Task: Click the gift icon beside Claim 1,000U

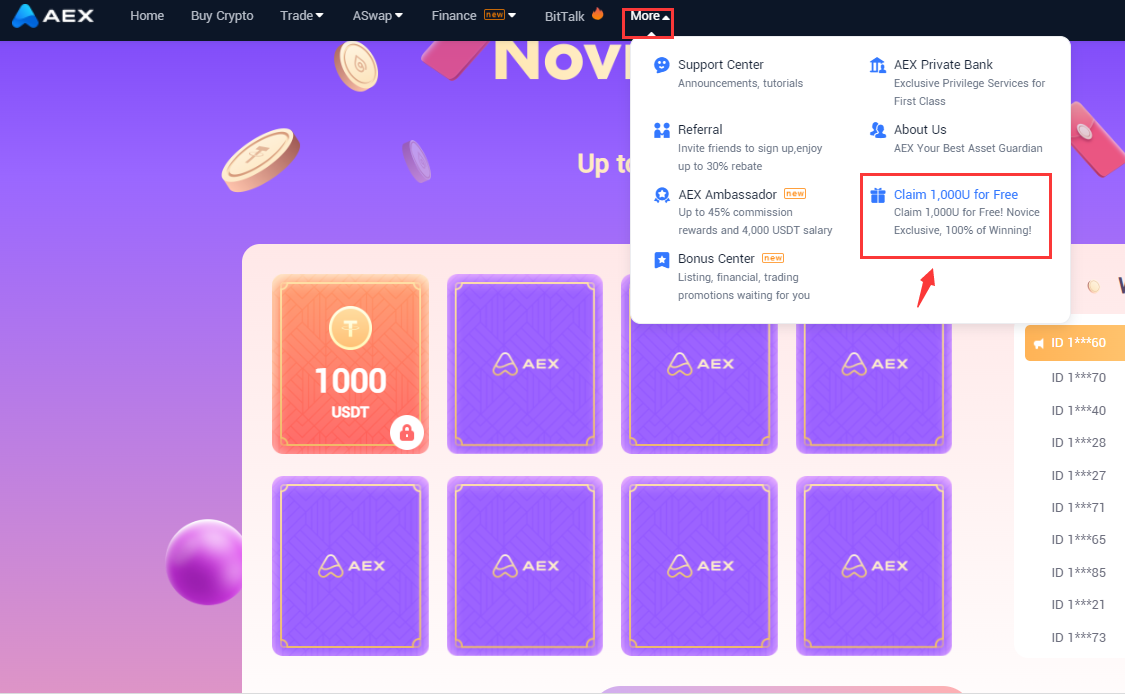Action: click(x=877, y=195)
